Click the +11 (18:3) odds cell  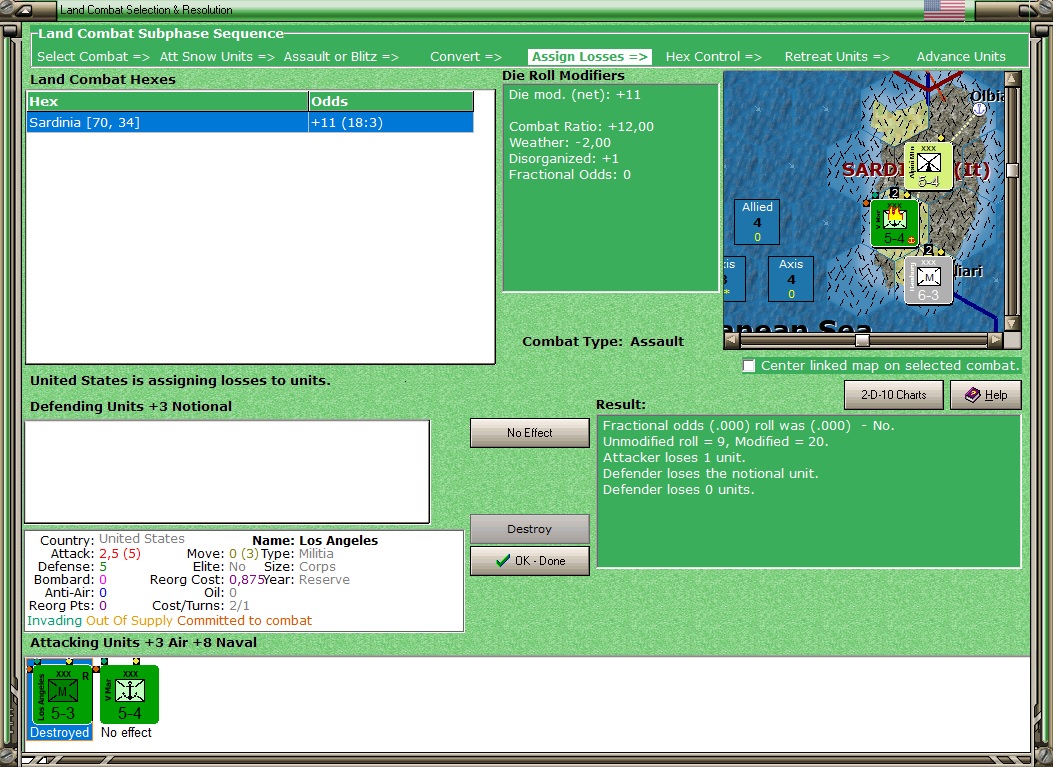click(x=391, y=122)
